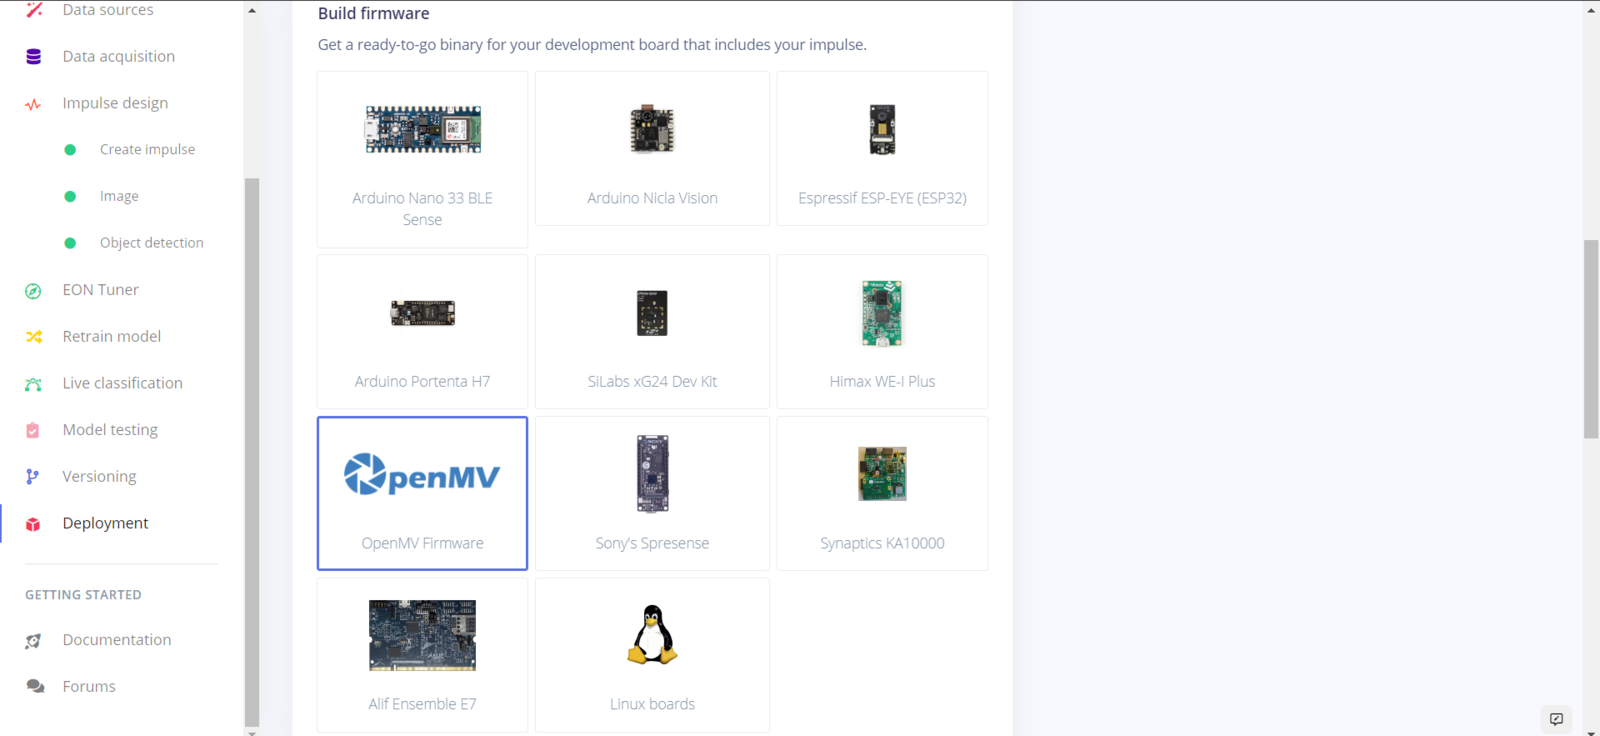
Task: Click the green dot beside Create impulse
Action: click(x=70, y=150)
